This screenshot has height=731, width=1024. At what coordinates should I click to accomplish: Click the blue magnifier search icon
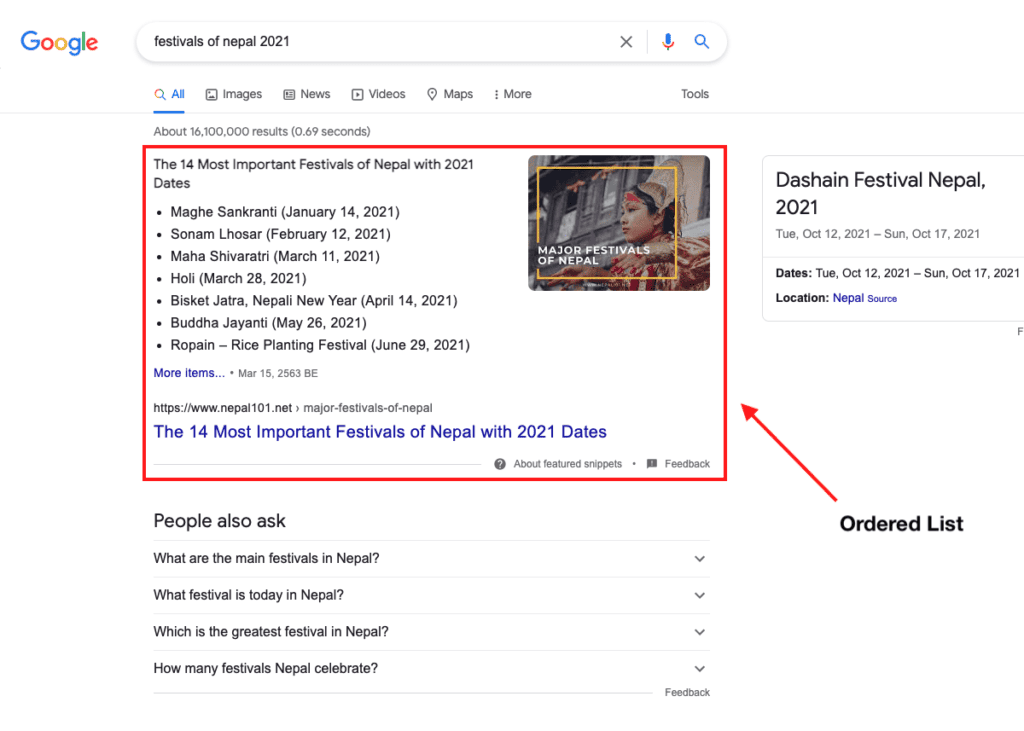point(701,42)
